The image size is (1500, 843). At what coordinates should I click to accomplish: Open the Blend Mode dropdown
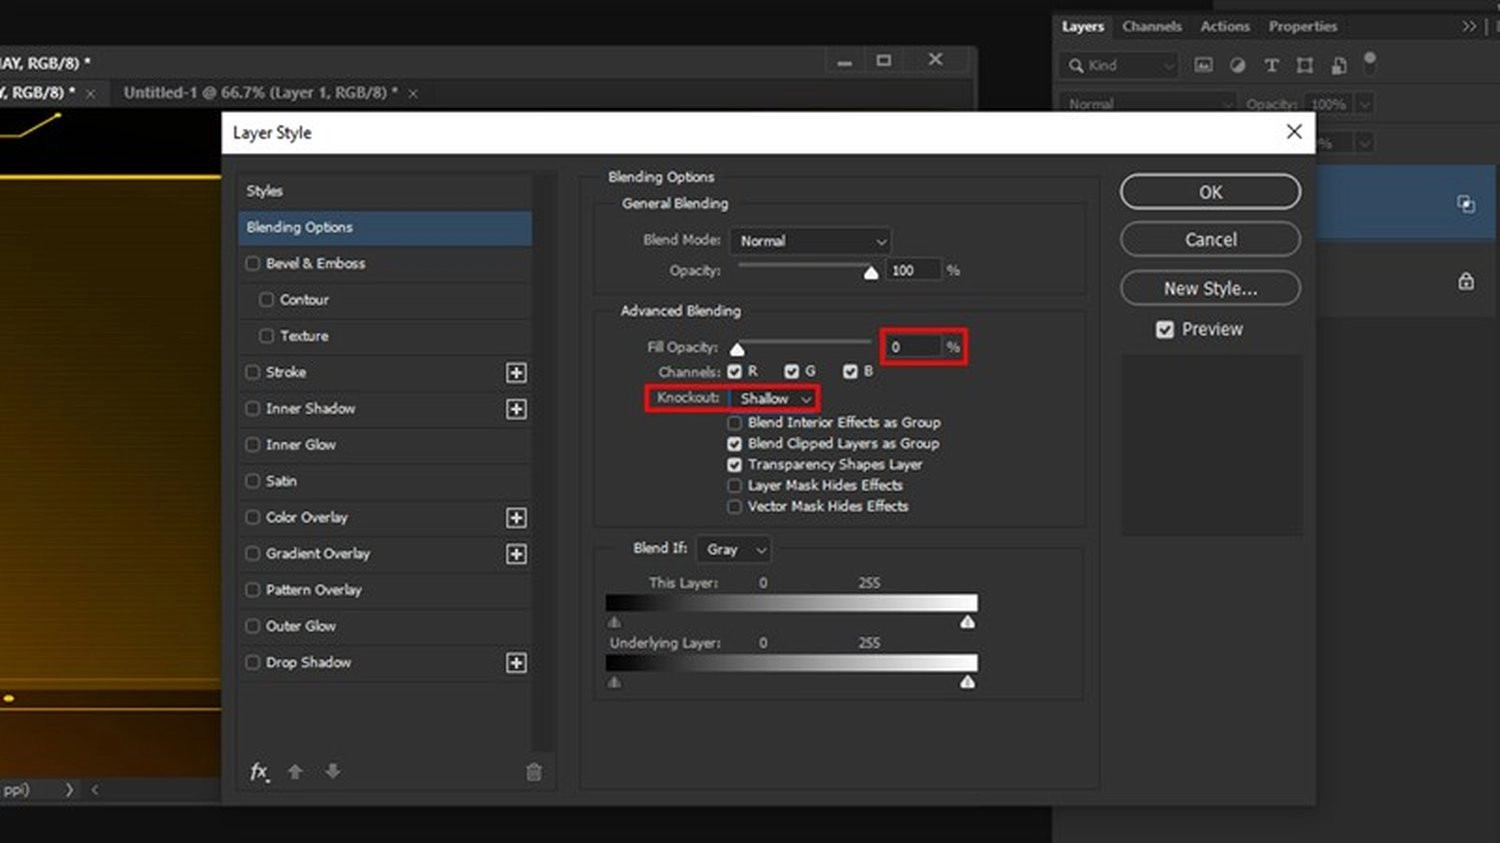pos(811,241)
